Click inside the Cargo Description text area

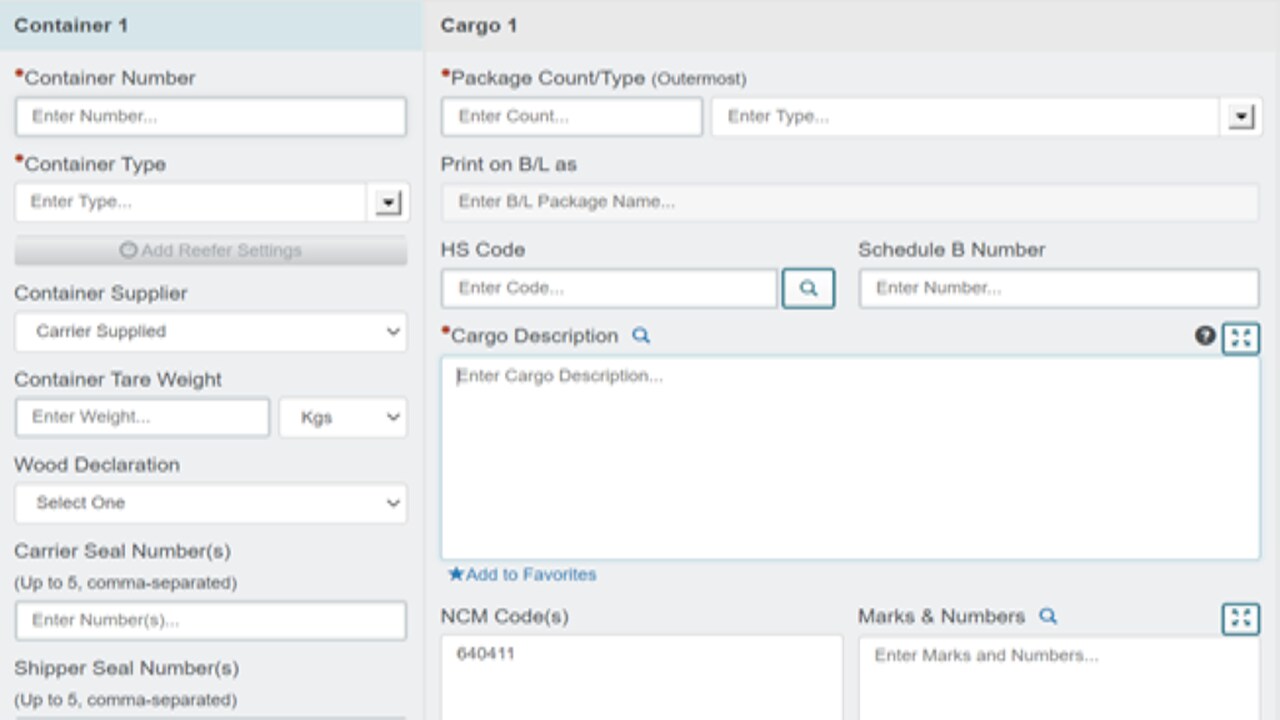[x=850, y=460]
